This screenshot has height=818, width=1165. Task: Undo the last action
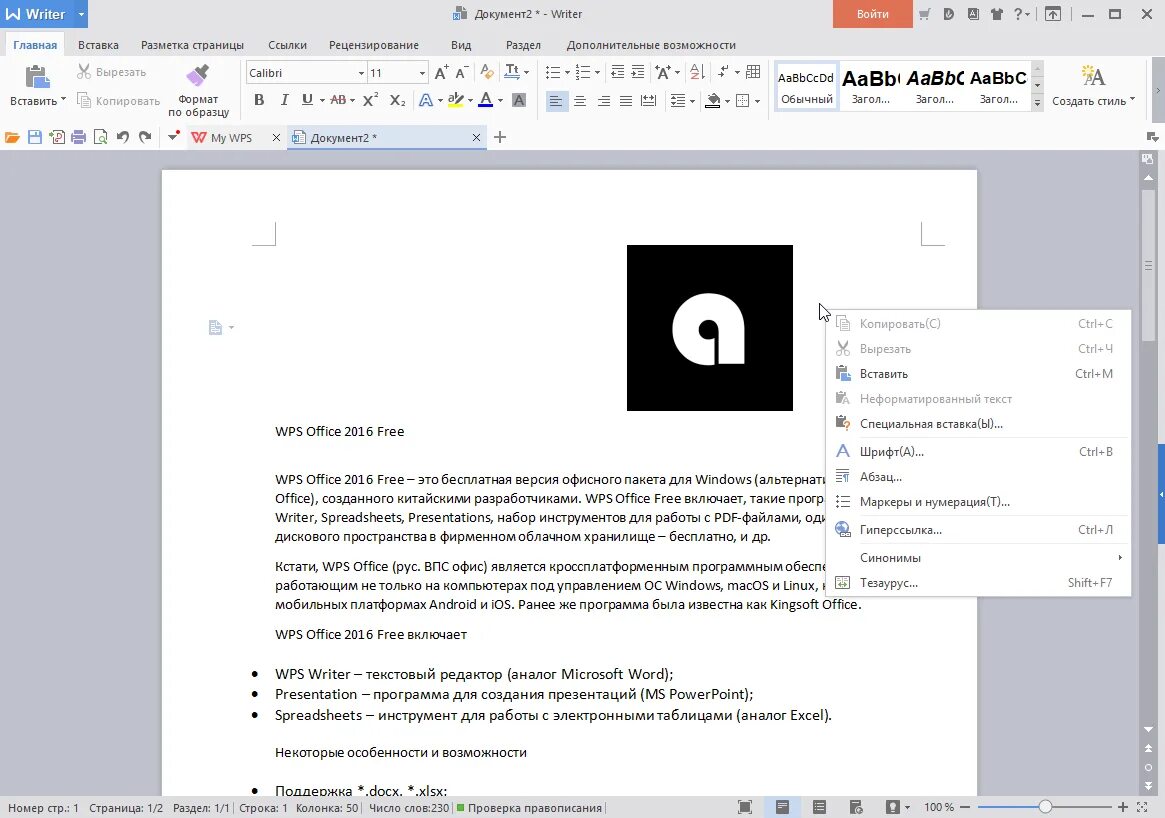tap(123, 137)
